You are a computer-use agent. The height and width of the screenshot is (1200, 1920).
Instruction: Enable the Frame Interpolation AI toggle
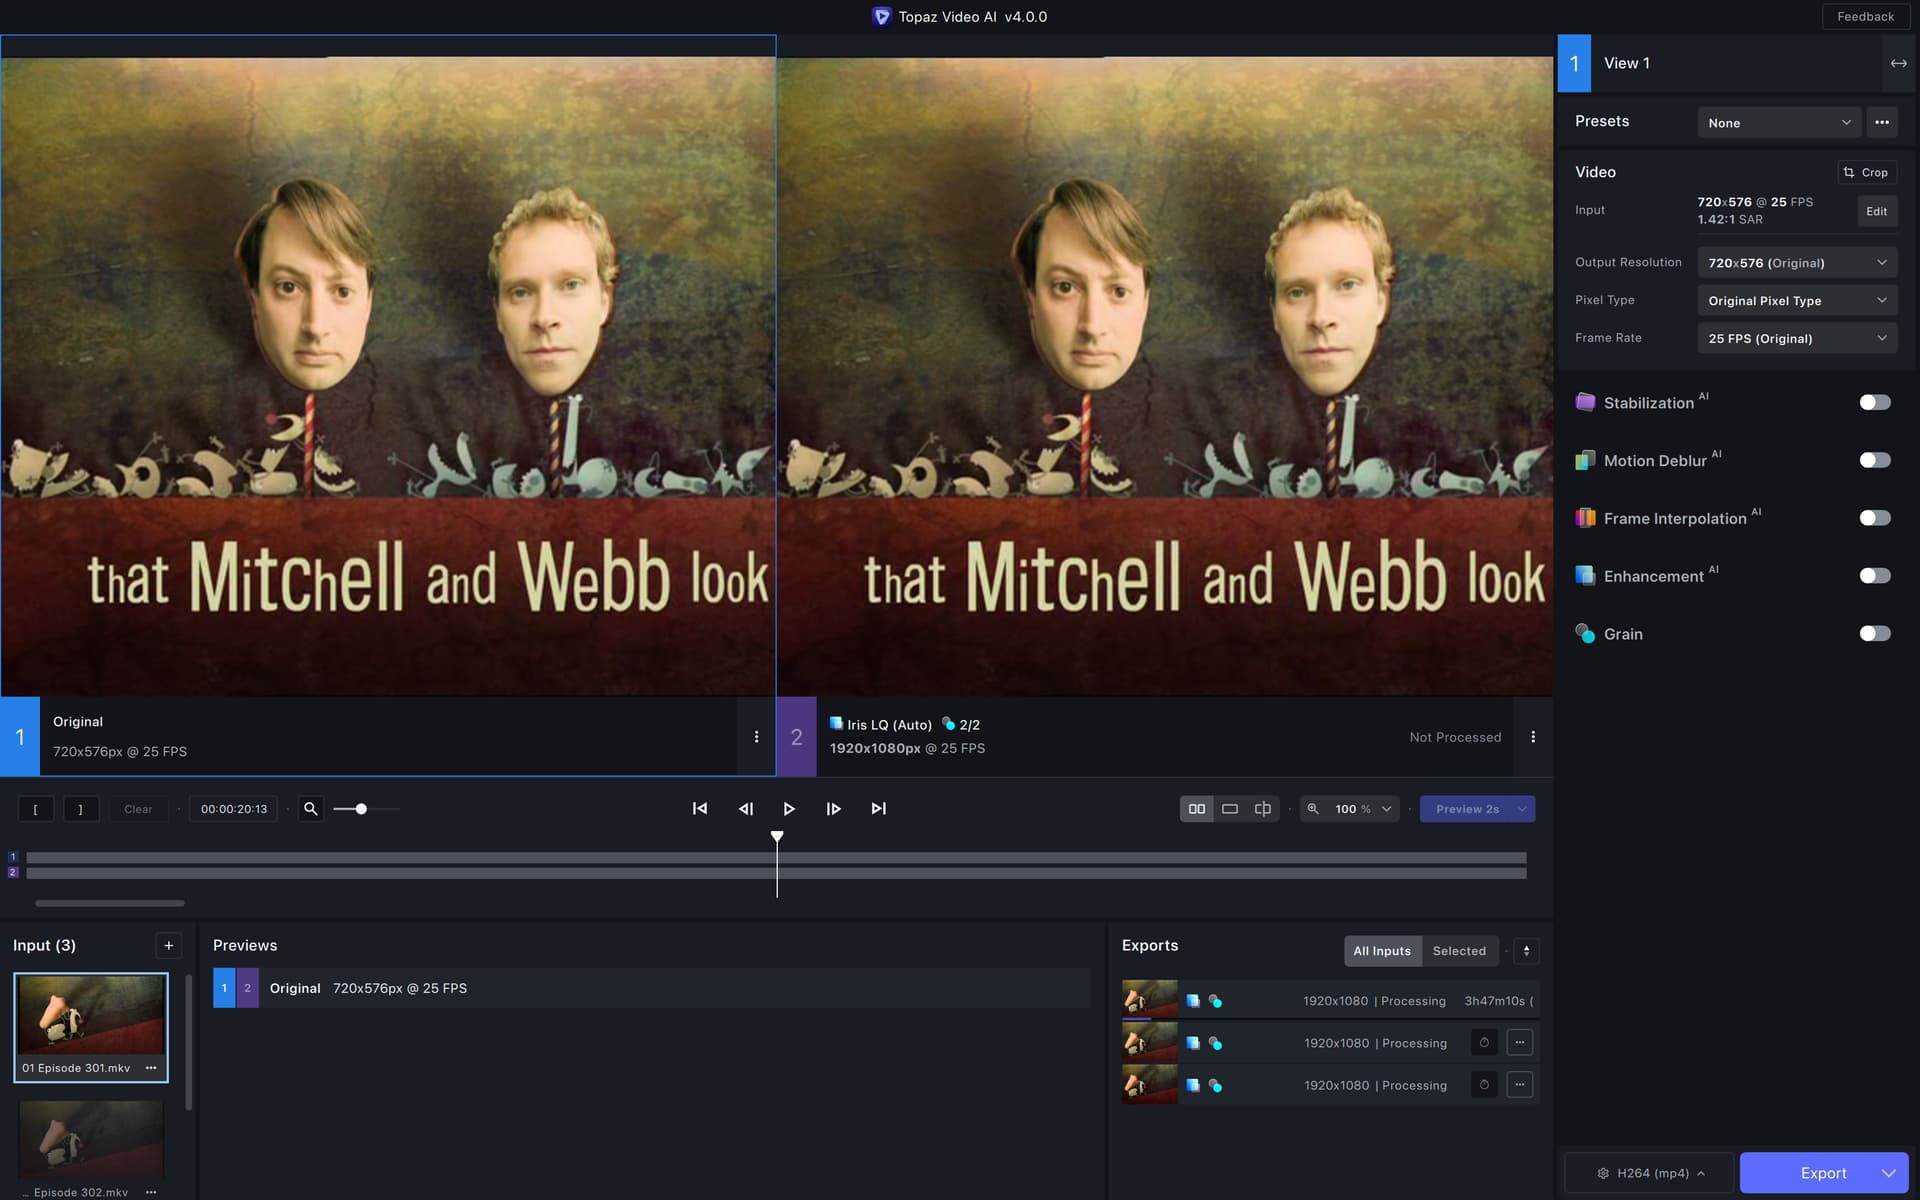click(1875, 518)
